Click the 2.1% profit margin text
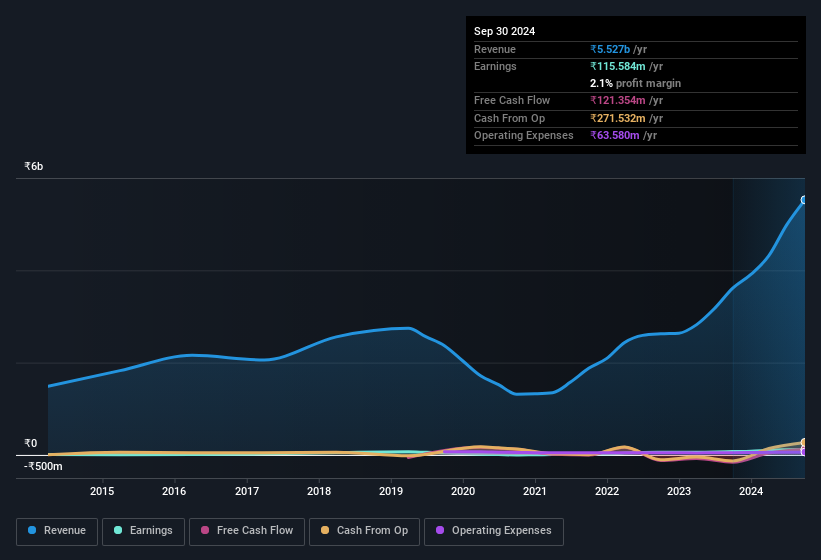821x560 pixels. click(635, 83)
